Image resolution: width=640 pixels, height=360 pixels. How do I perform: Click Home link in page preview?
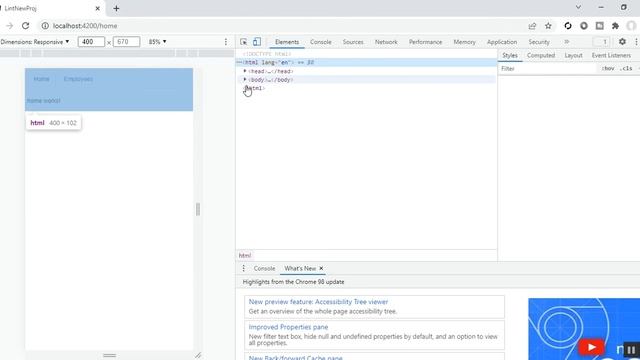(42, 79)
